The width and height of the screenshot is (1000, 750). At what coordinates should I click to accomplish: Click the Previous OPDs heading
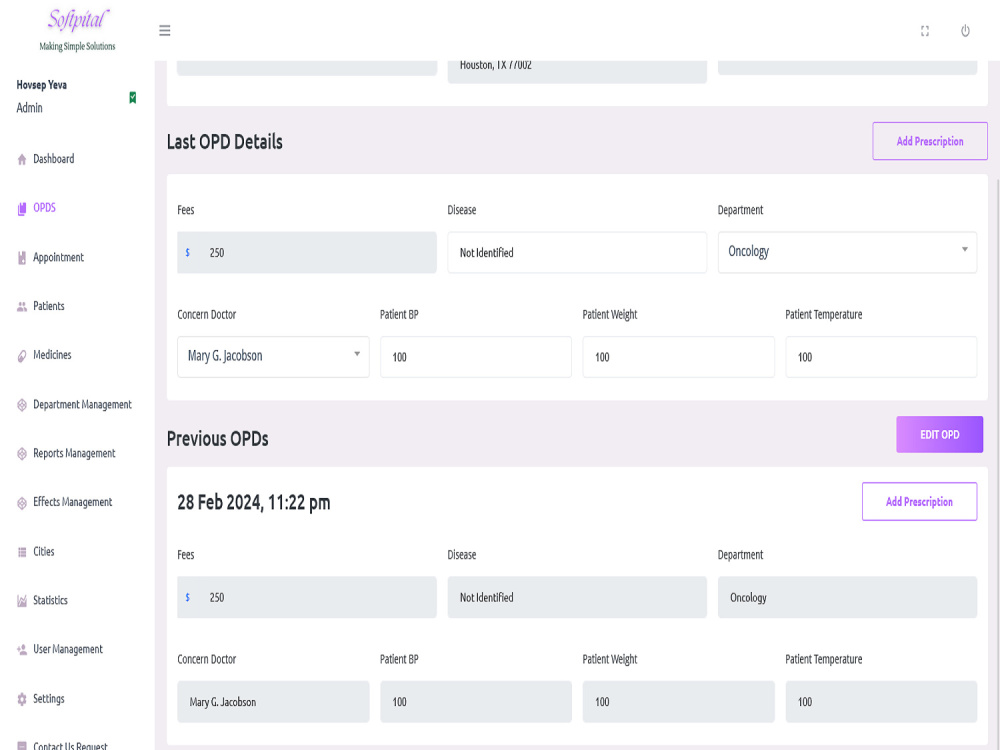tap(217, 439)
